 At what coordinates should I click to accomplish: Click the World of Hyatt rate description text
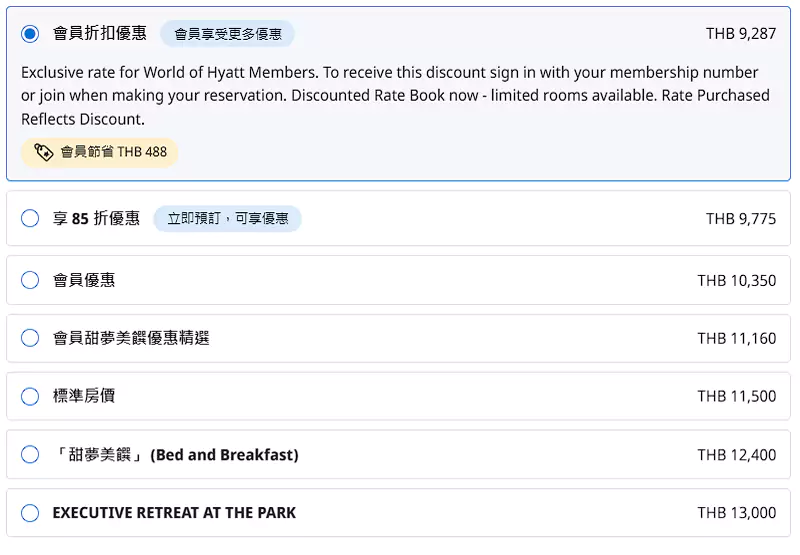point(395,95)
